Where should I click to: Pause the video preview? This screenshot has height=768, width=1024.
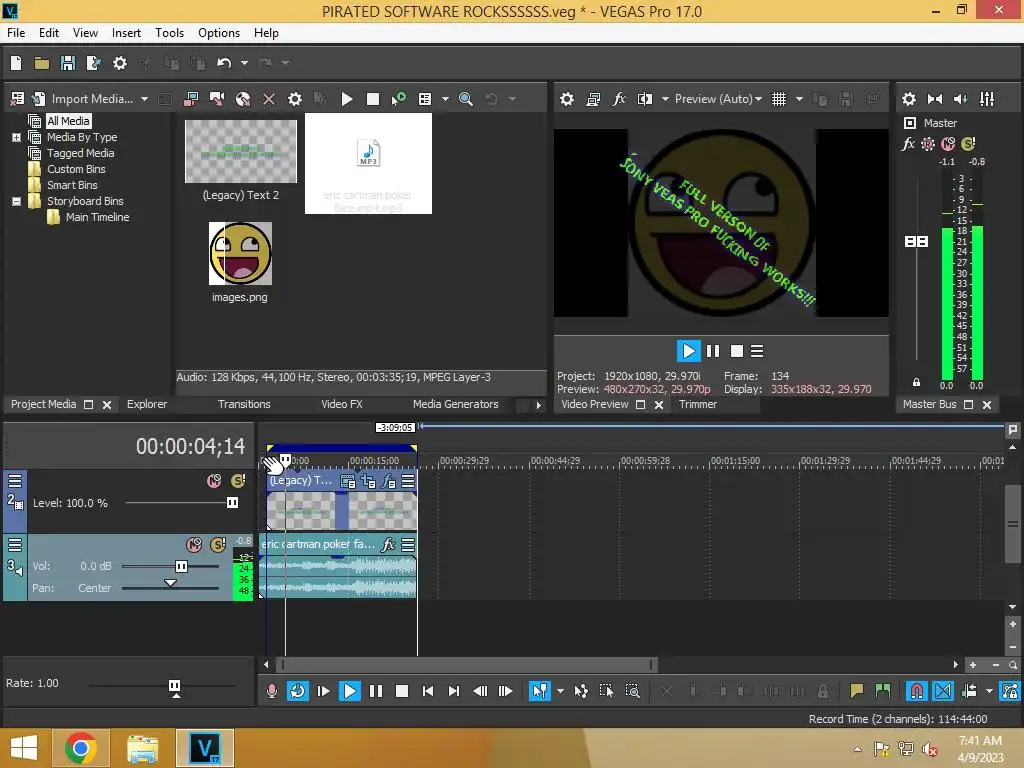(713, 351)
